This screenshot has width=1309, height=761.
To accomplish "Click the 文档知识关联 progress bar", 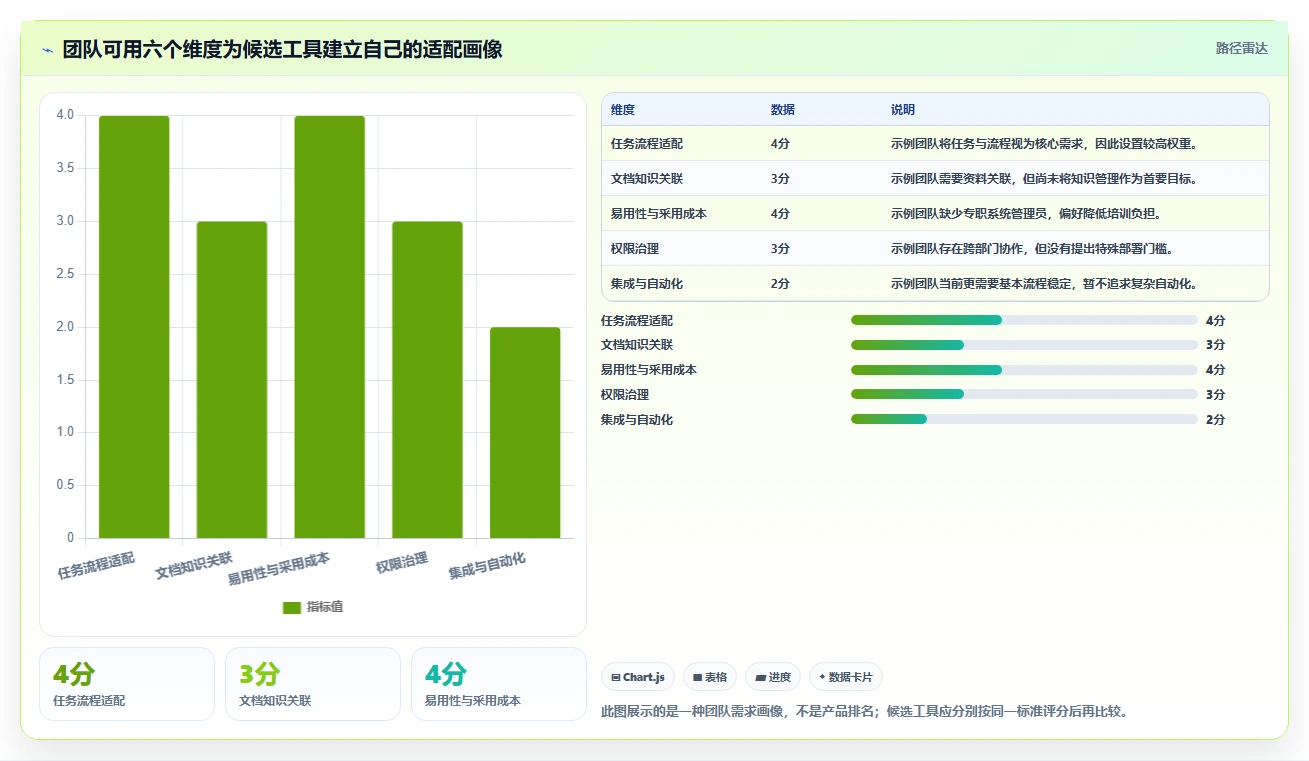I will click(1024, 345).
